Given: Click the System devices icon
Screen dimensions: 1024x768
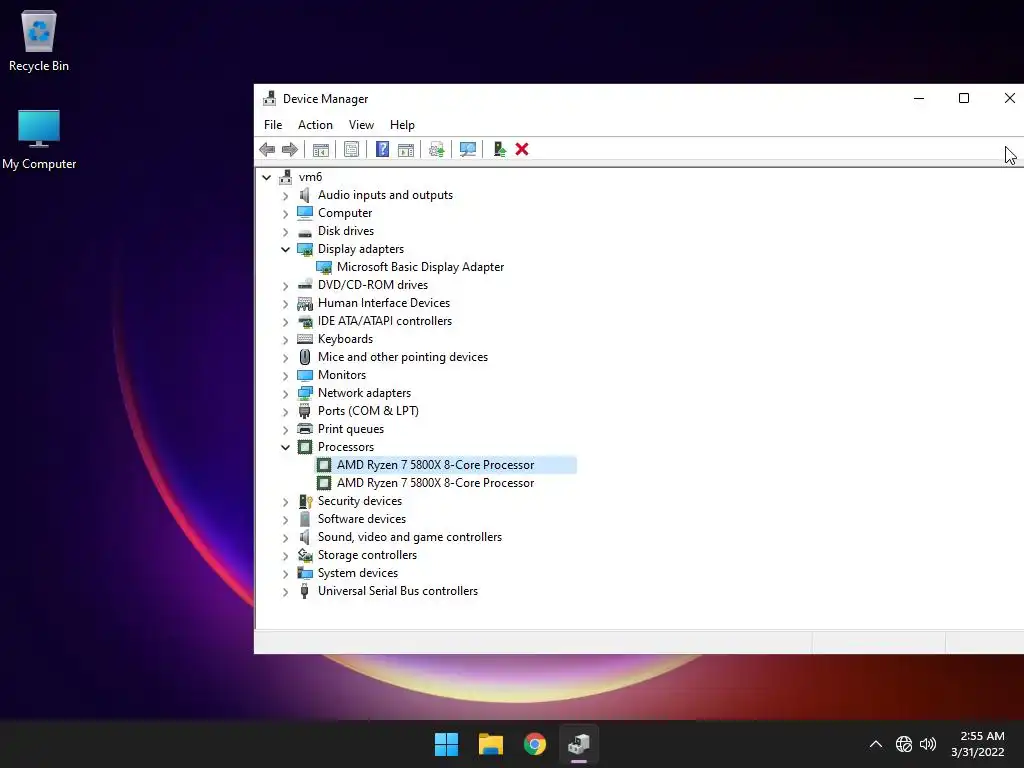Looking at the screenshot, I should coord(305,573).
